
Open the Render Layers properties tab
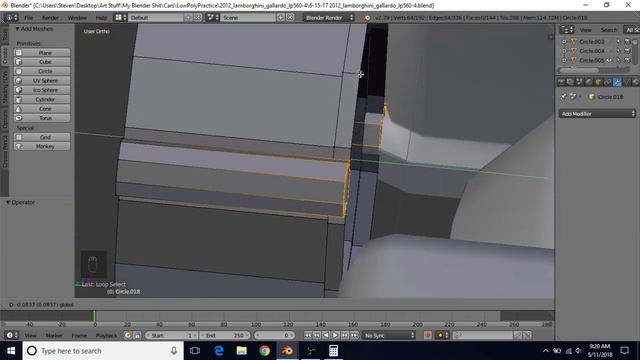570,82
